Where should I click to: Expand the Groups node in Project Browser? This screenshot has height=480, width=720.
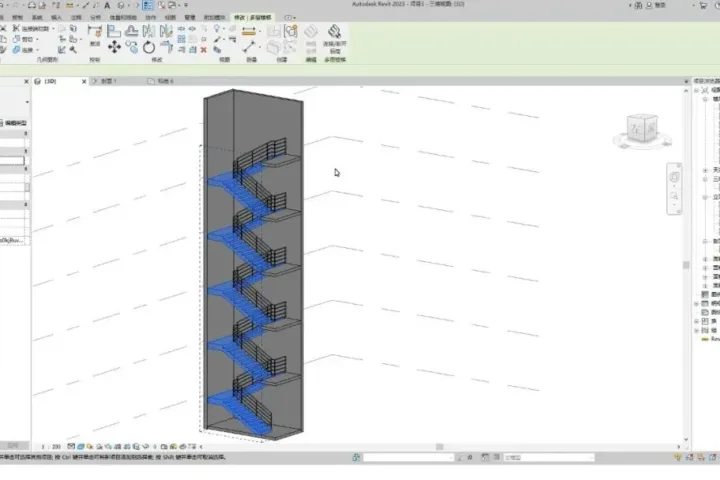tap(697, 330)
